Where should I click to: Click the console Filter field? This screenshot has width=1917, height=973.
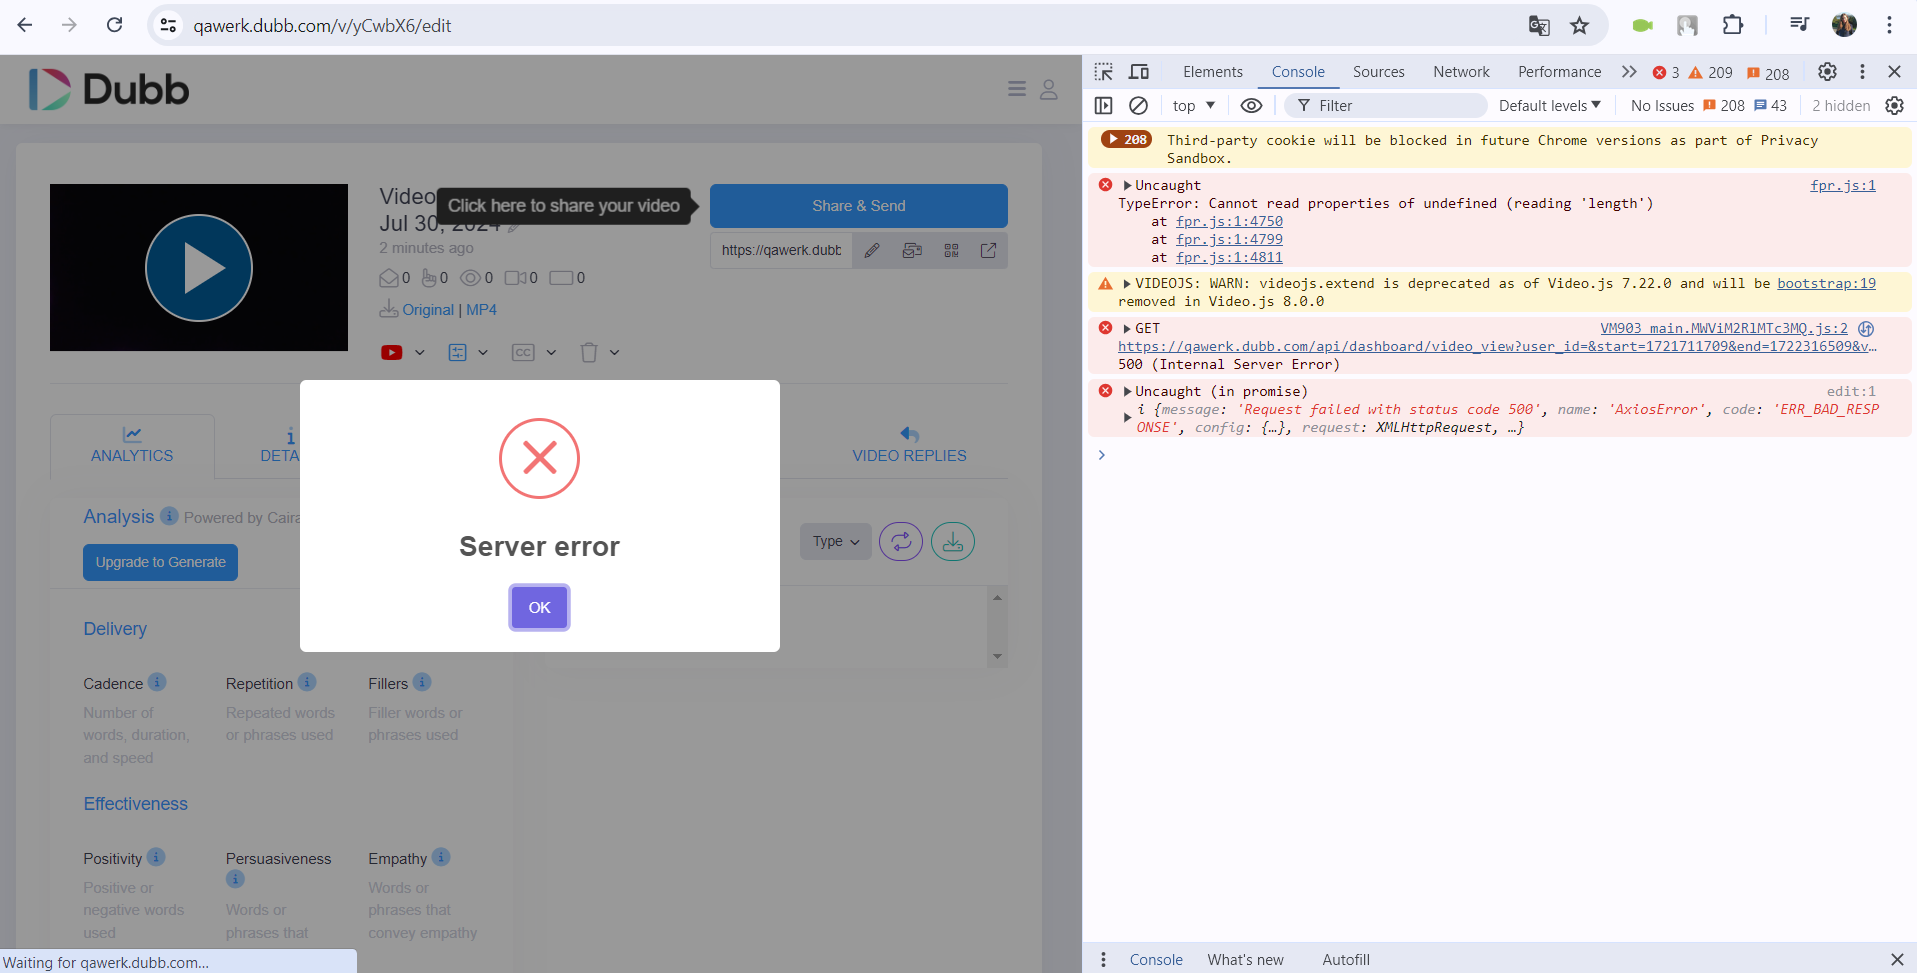[1385, 105]
